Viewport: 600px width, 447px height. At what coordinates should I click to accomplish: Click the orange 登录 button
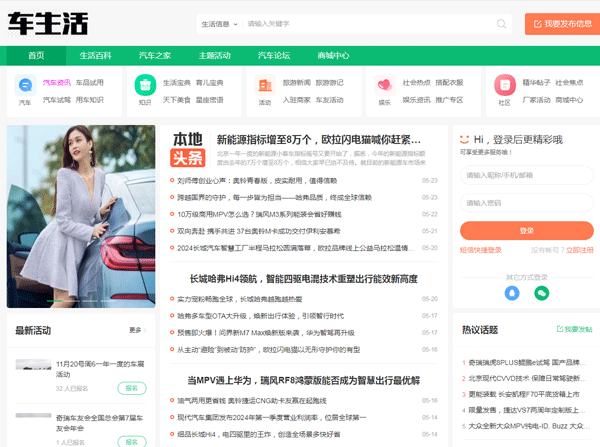pos(527,231)
